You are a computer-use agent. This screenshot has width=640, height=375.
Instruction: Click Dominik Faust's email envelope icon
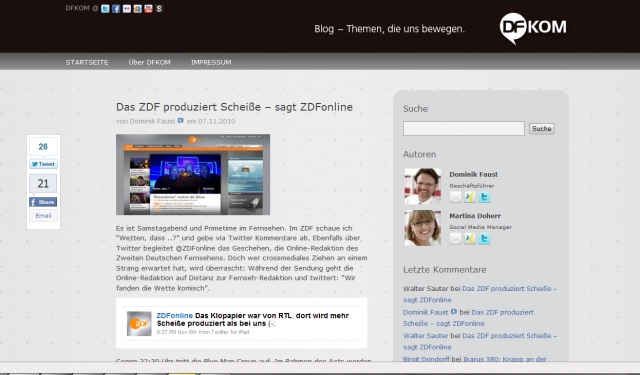point(455,197)
